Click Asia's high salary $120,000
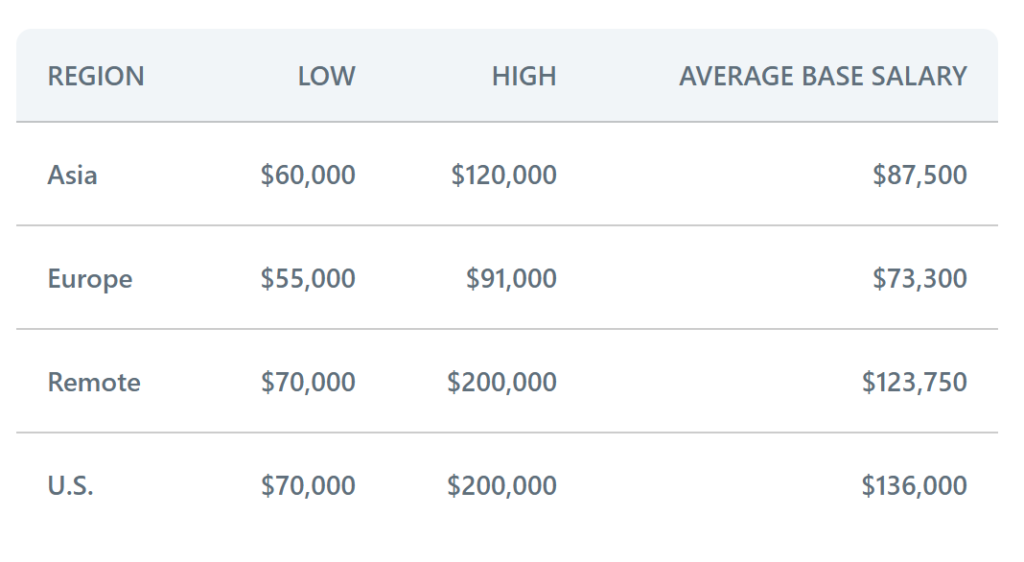 click(504, 175)
